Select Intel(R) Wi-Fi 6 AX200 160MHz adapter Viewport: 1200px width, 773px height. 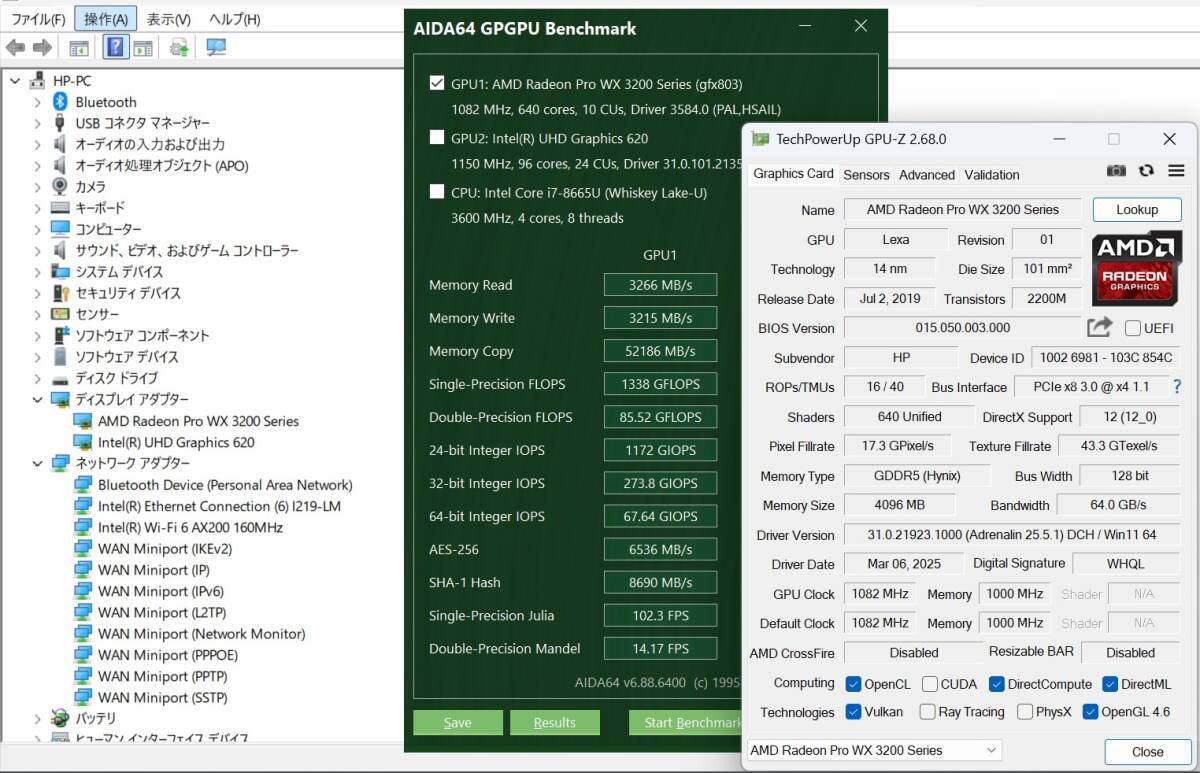pos(190,527)
